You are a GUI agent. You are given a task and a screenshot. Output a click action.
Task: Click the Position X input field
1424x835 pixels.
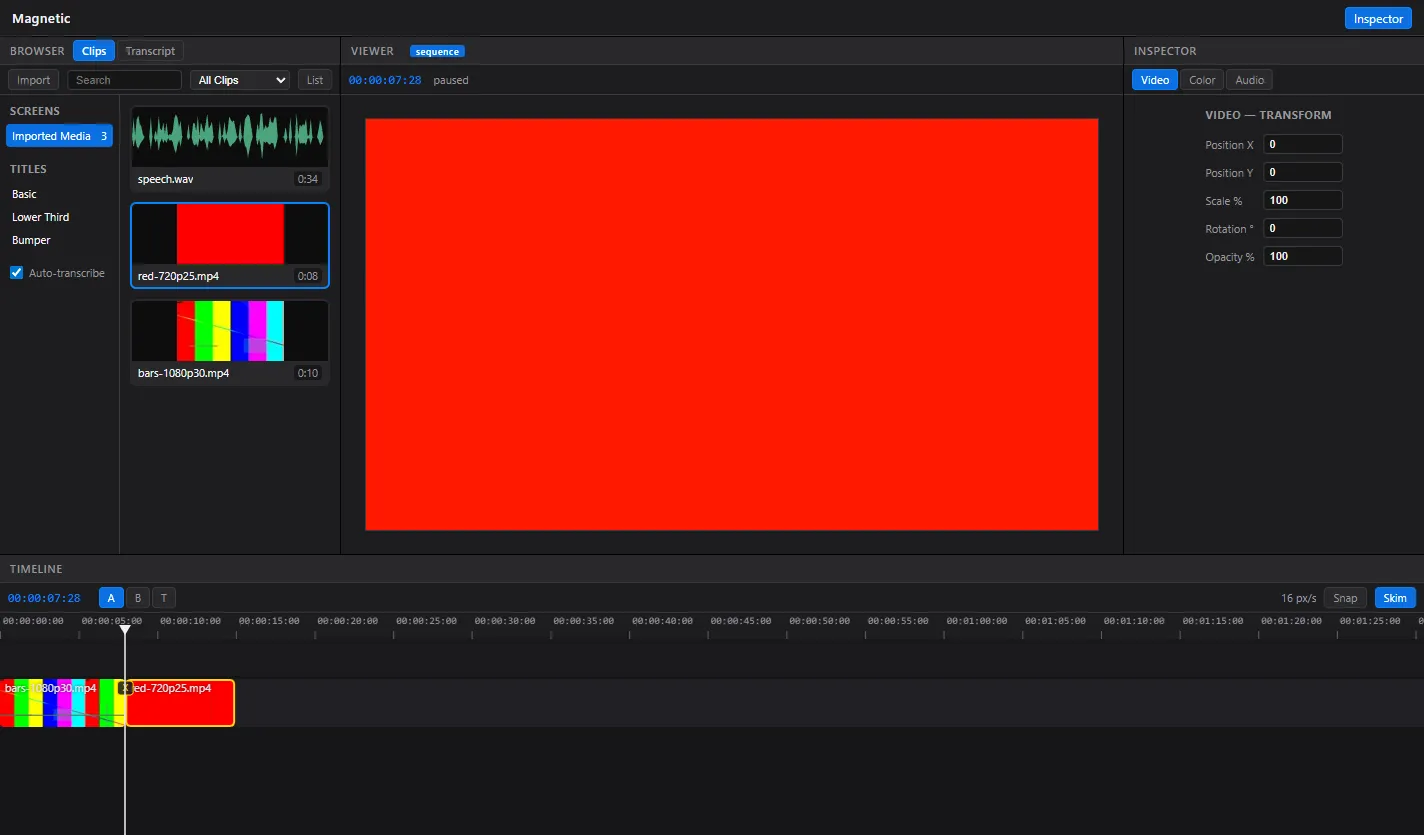pos(1303,144)
